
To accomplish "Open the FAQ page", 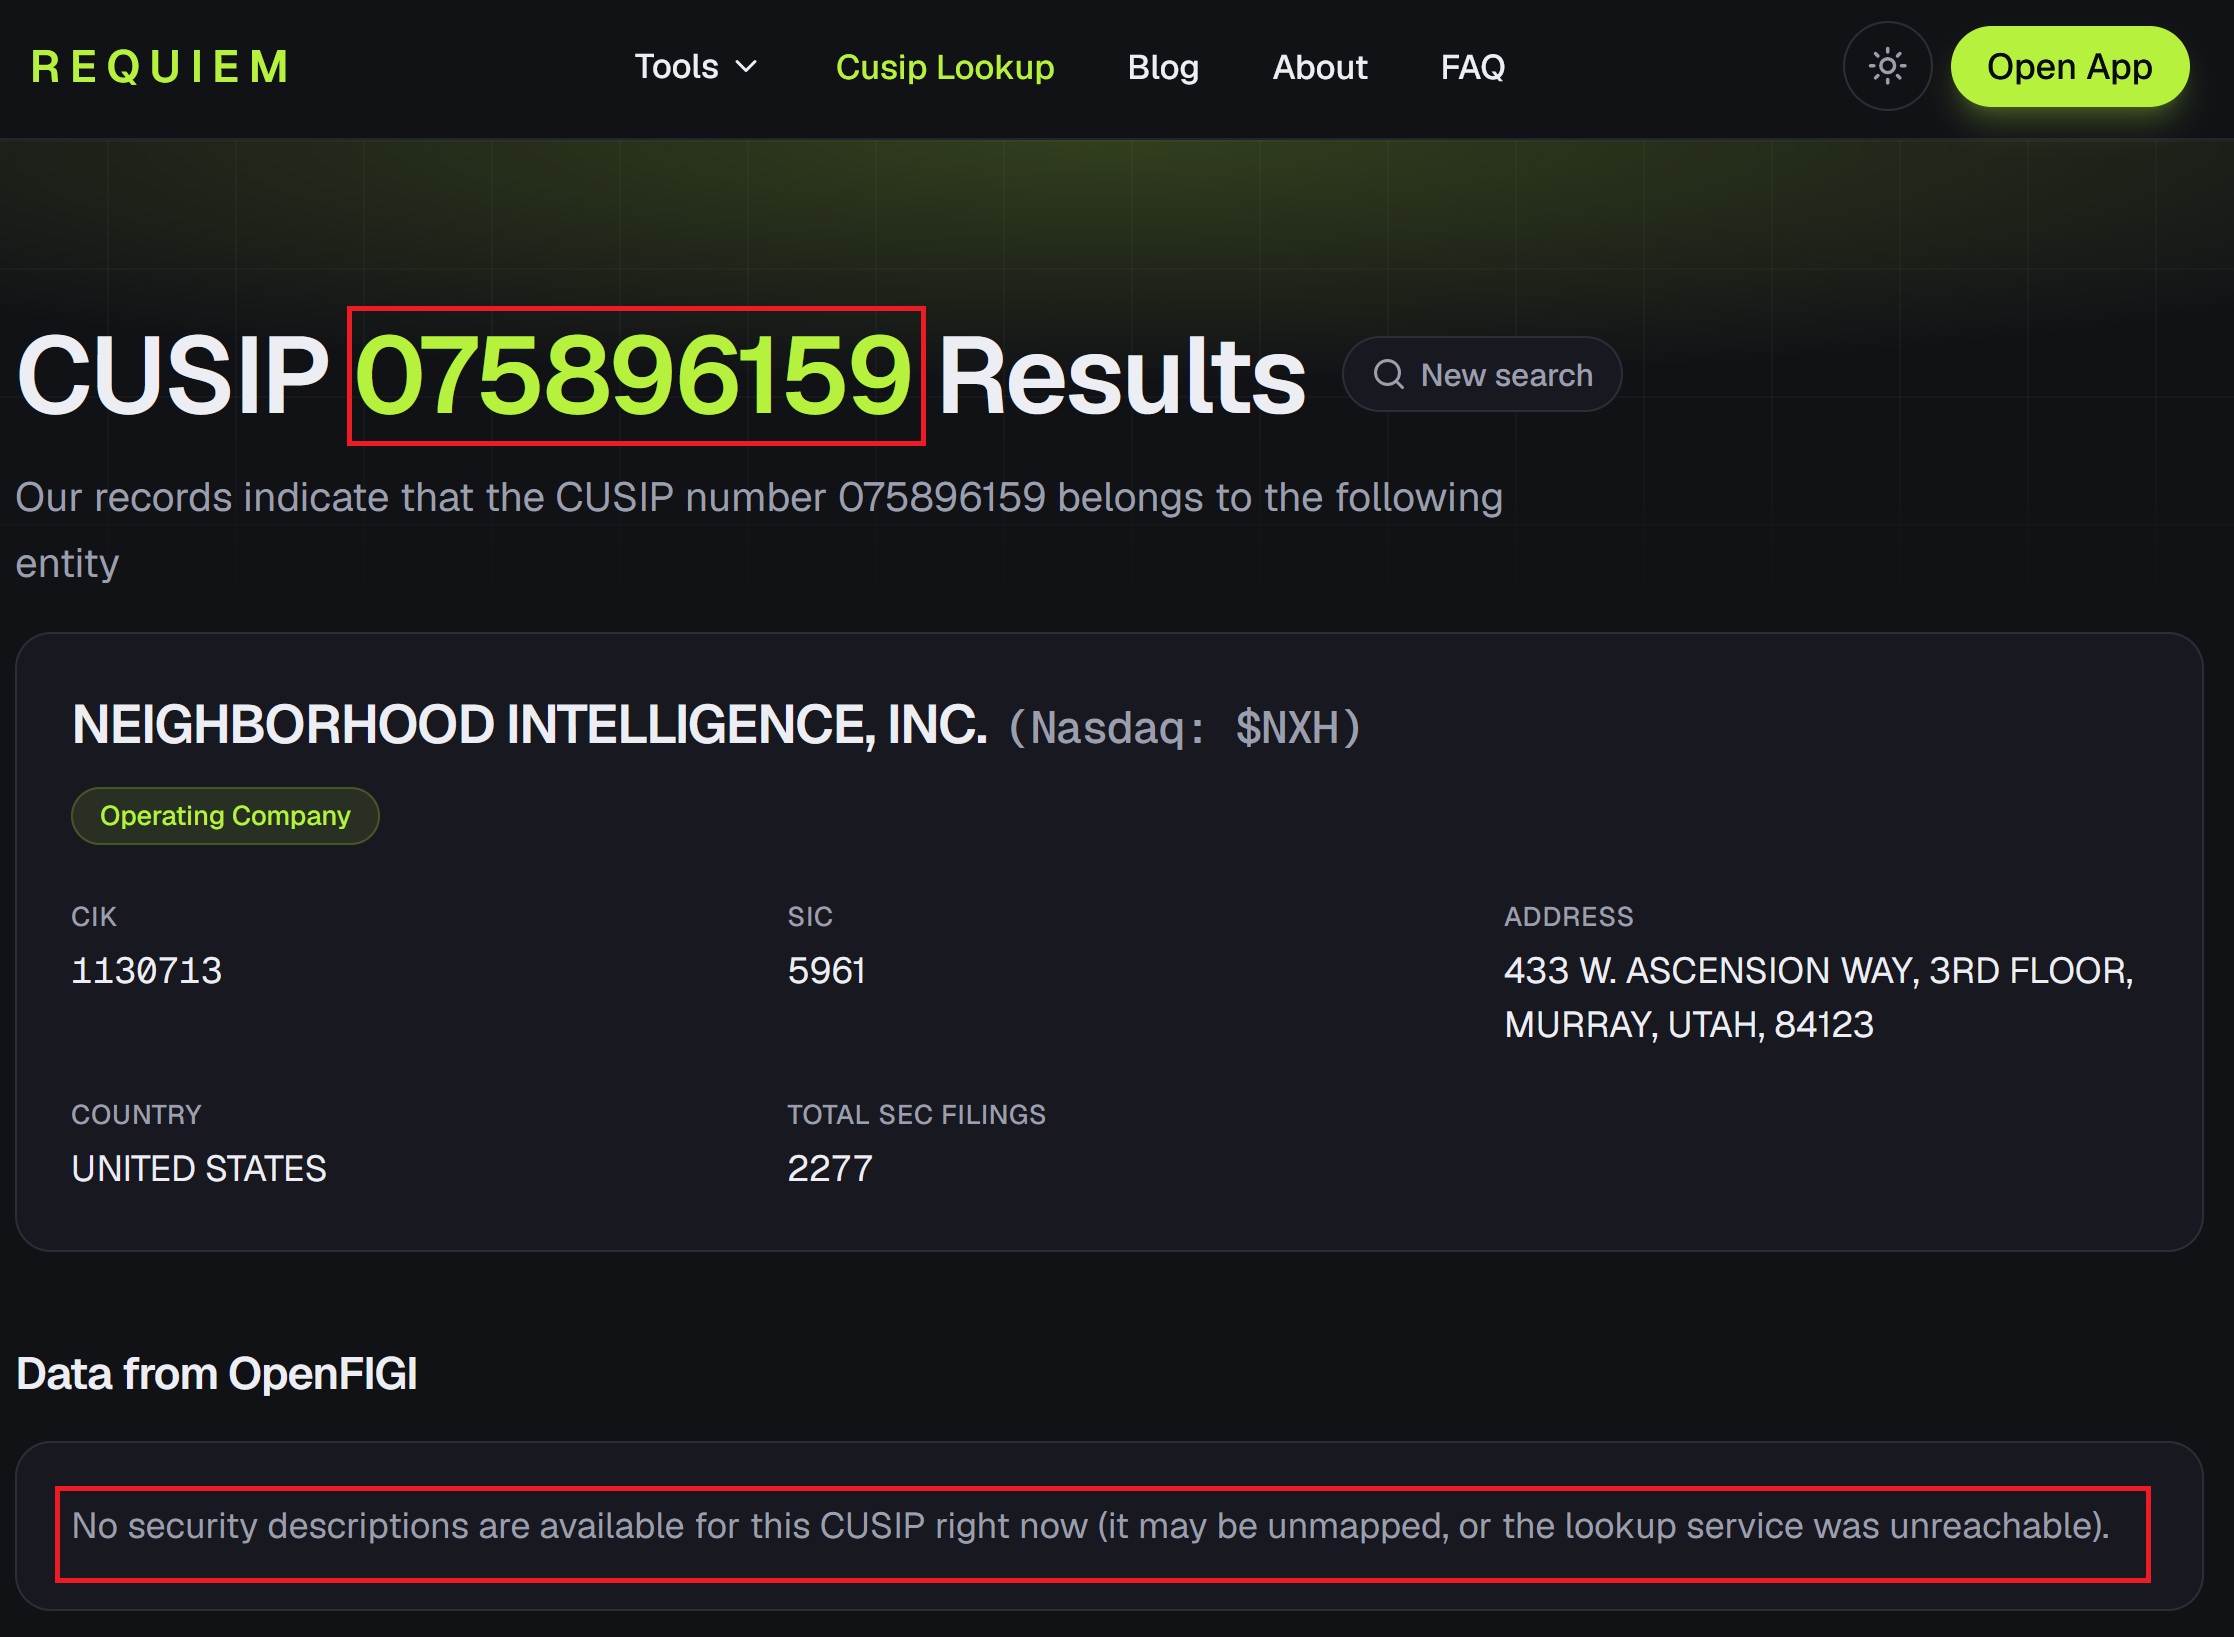I will [x=1473, y=67].
